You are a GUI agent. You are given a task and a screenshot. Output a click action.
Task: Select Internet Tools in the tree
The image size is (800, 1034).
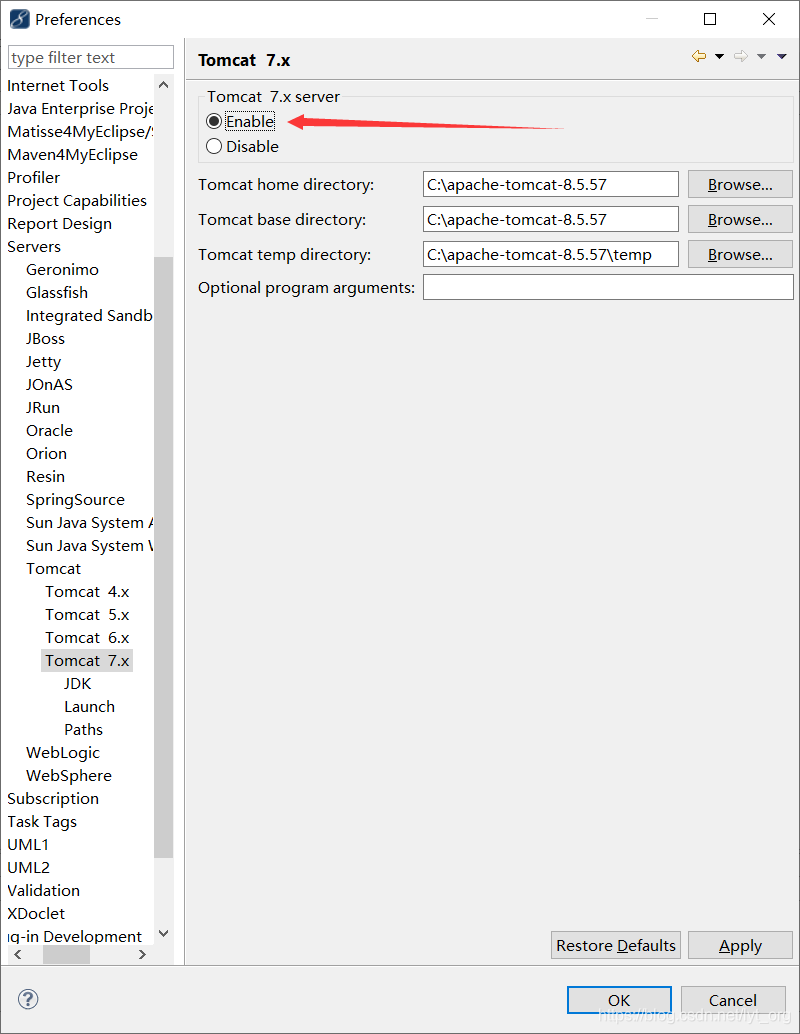click(x=58, y=86)
